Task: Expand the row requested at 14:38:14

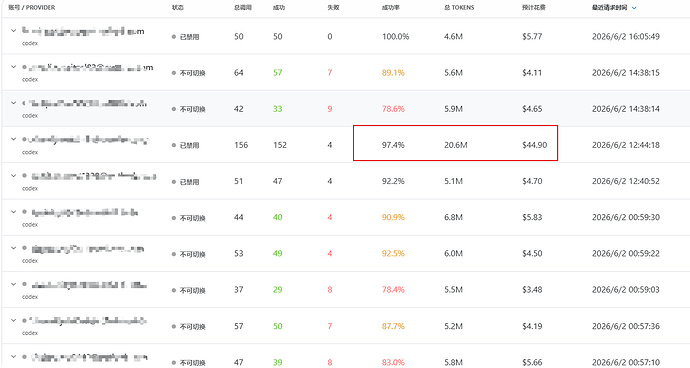Action: tap(13, 103)
